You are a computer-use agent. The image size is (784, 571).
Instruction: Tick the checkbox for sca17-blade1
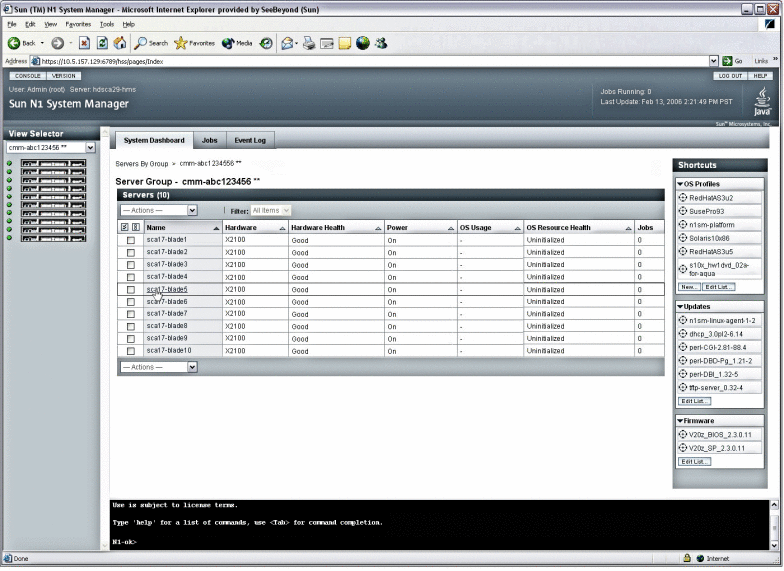[131, 240]
